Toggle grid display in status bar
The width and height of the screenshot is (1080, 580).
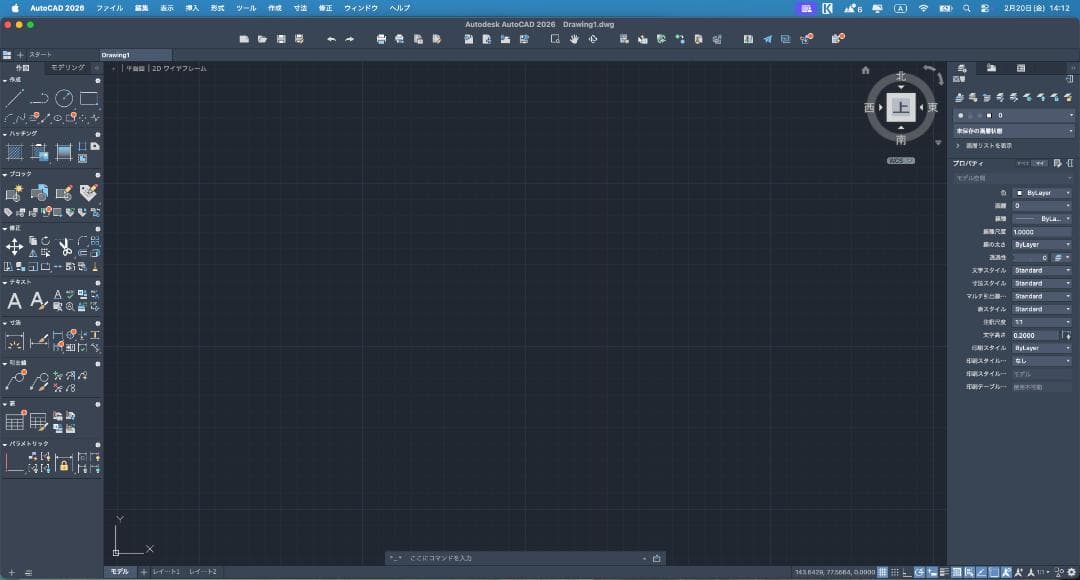coord(883,572)
